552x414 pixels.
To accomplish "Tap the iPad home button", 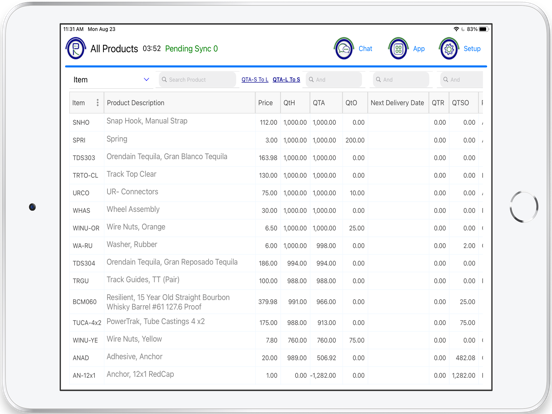I will (524, 207).
